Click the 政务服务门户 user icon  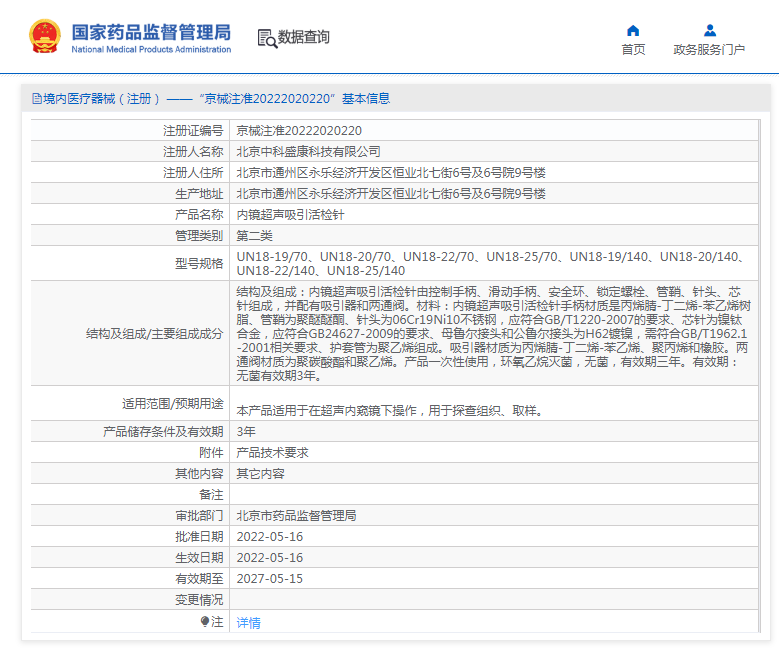pos(710,31)
